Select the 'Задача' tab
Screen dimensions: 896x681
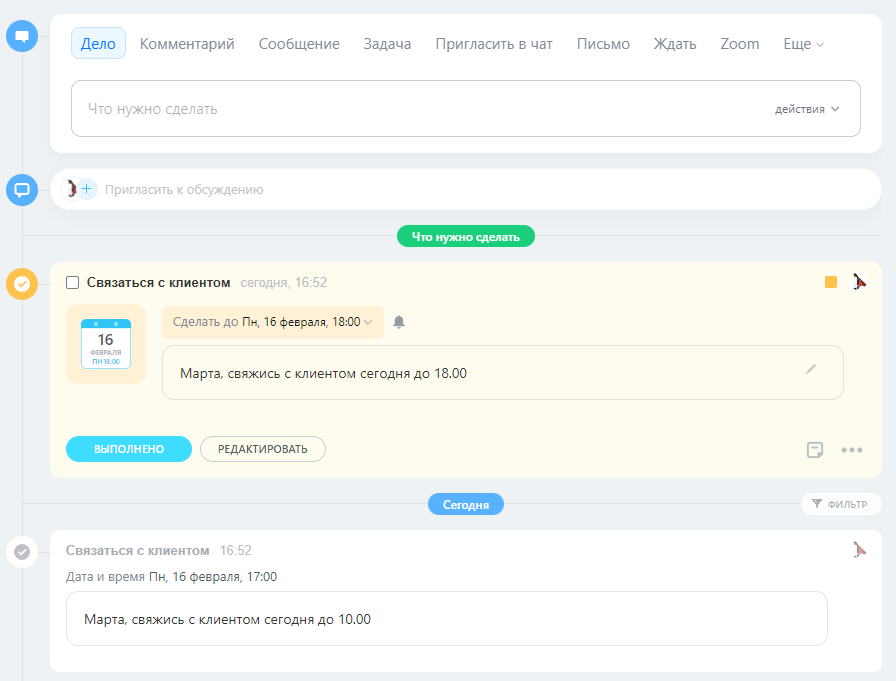387,44
